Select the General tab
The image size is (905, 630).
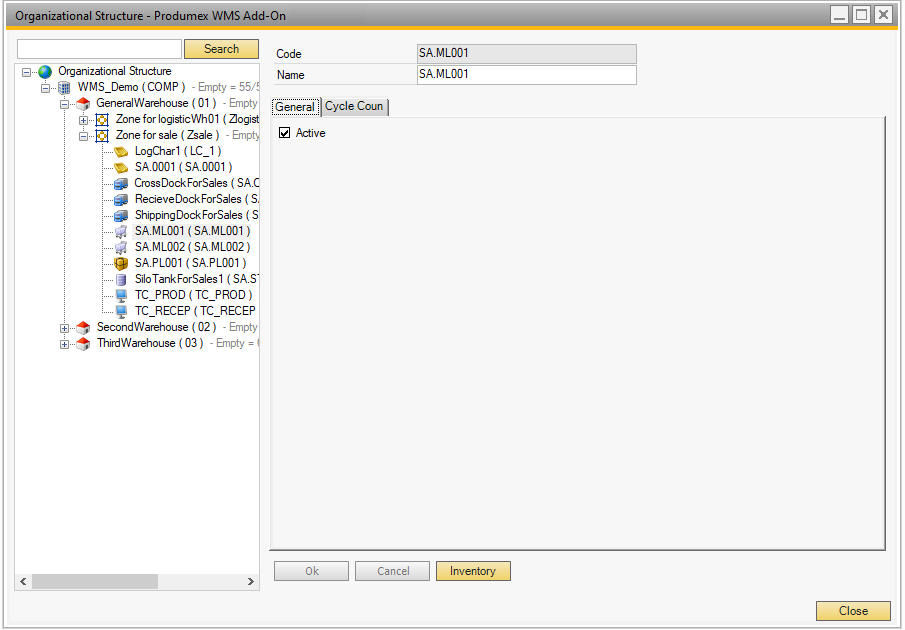tap(295, 107)
